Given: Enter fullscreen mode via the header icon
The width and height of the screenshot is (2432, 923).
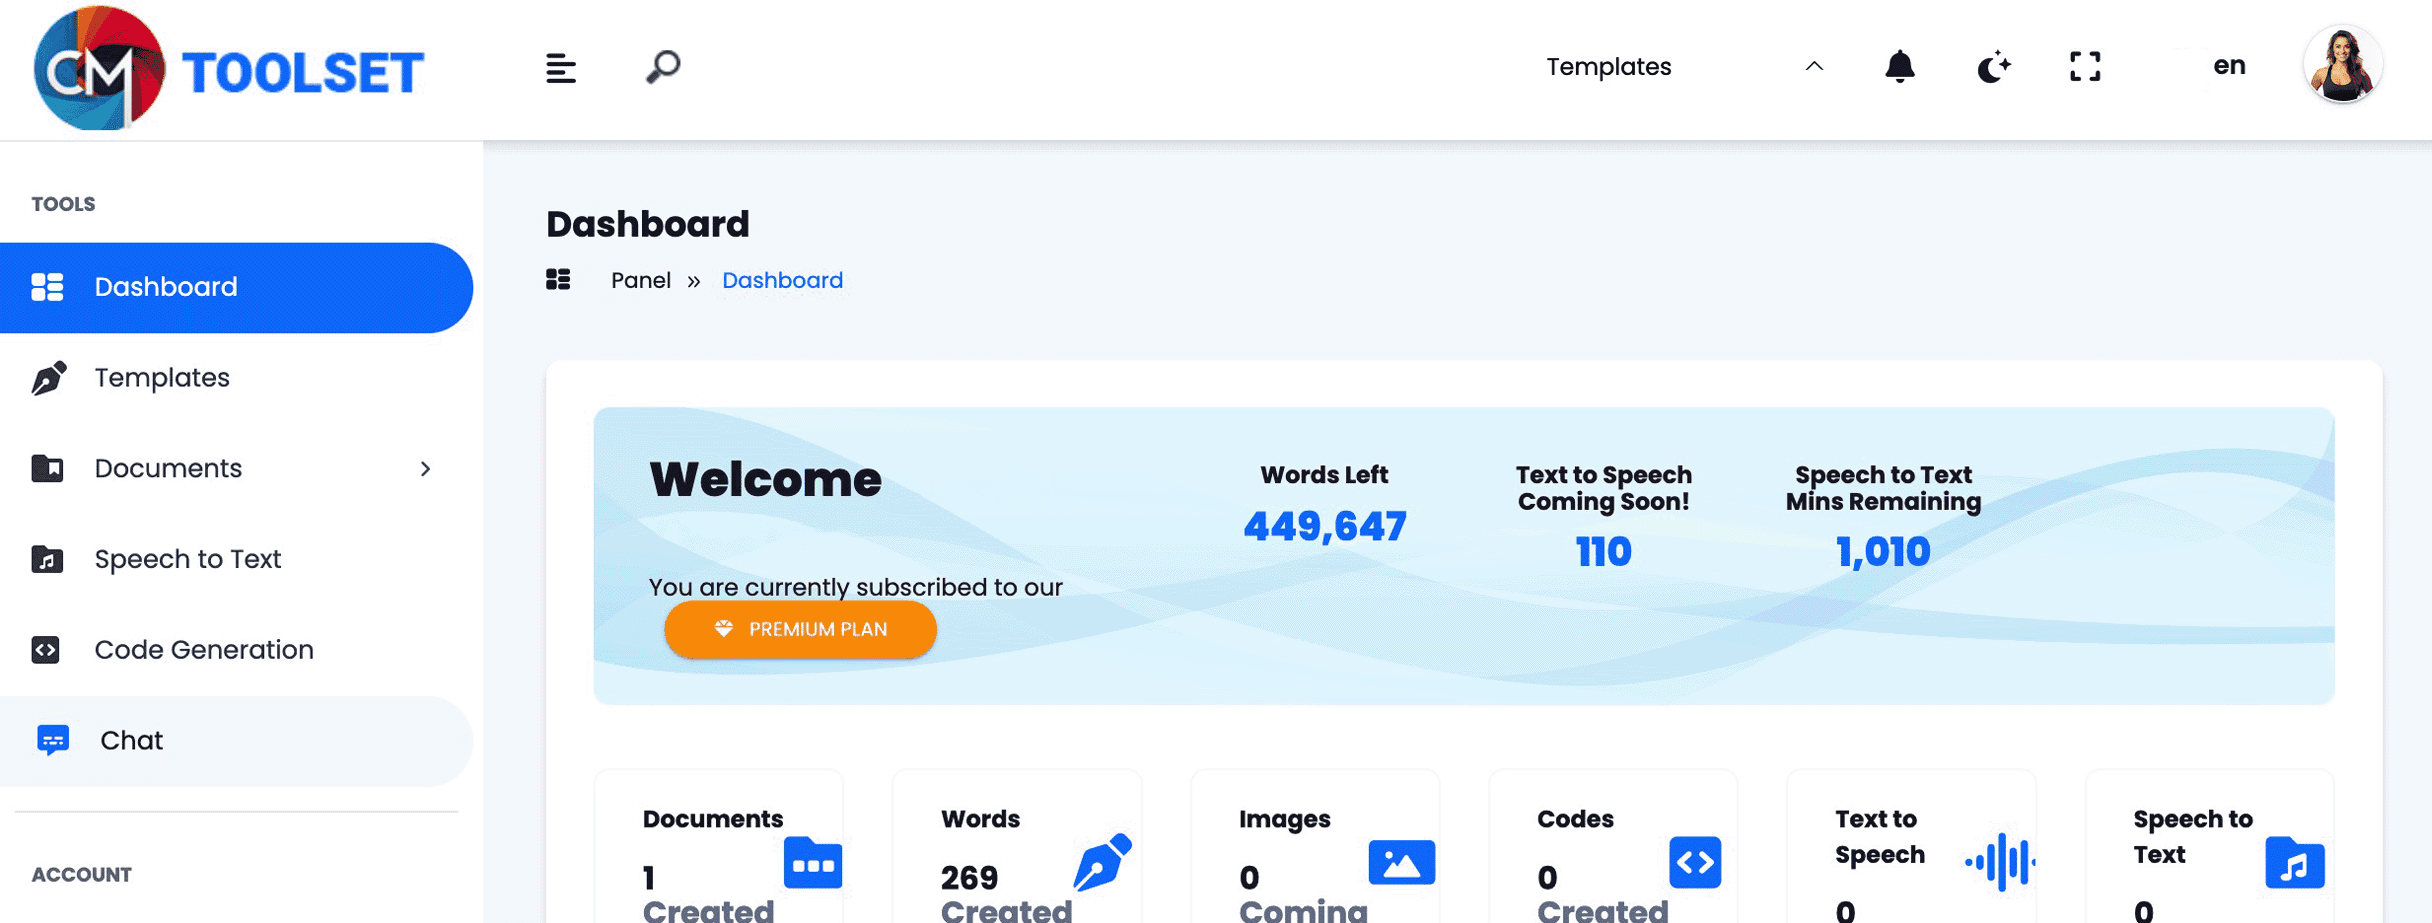Looking at the screenshot, I should click(2085, 67).
